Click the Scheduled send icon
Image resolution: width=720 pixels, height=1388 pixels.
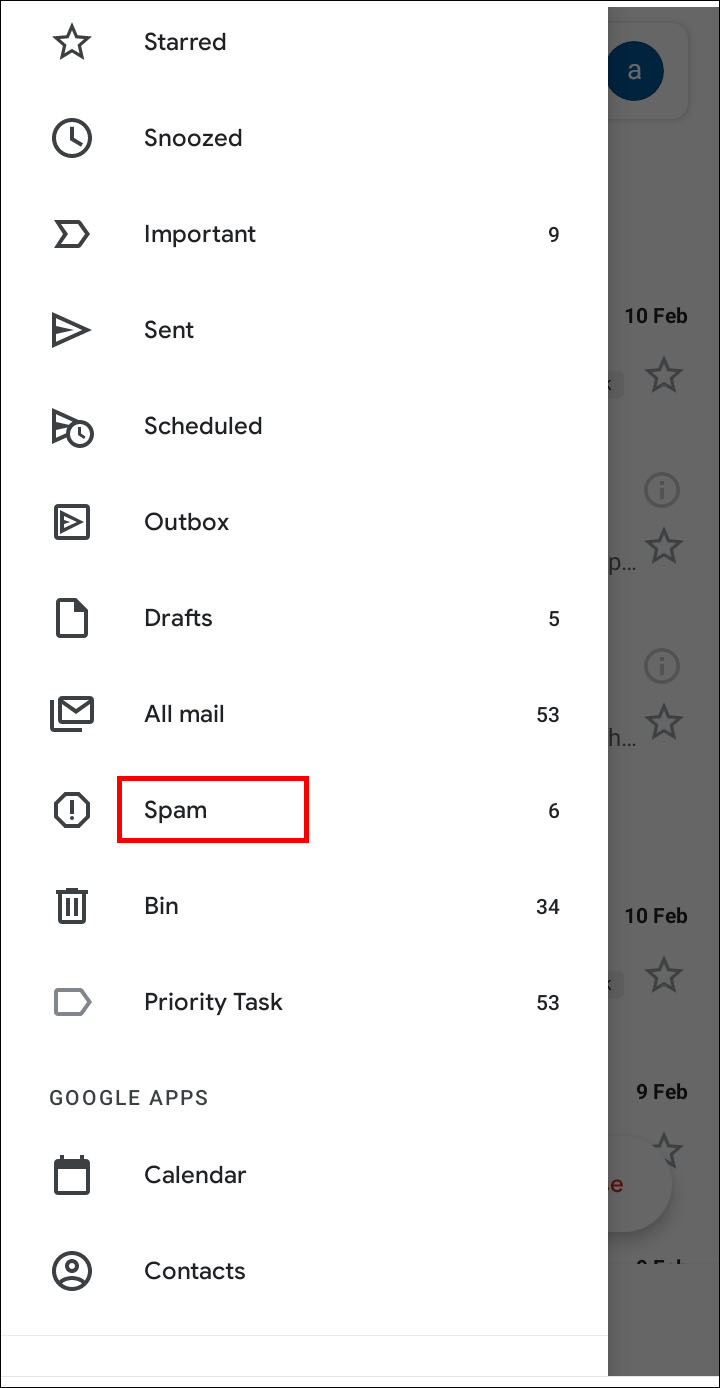click(x=71, y=427)
